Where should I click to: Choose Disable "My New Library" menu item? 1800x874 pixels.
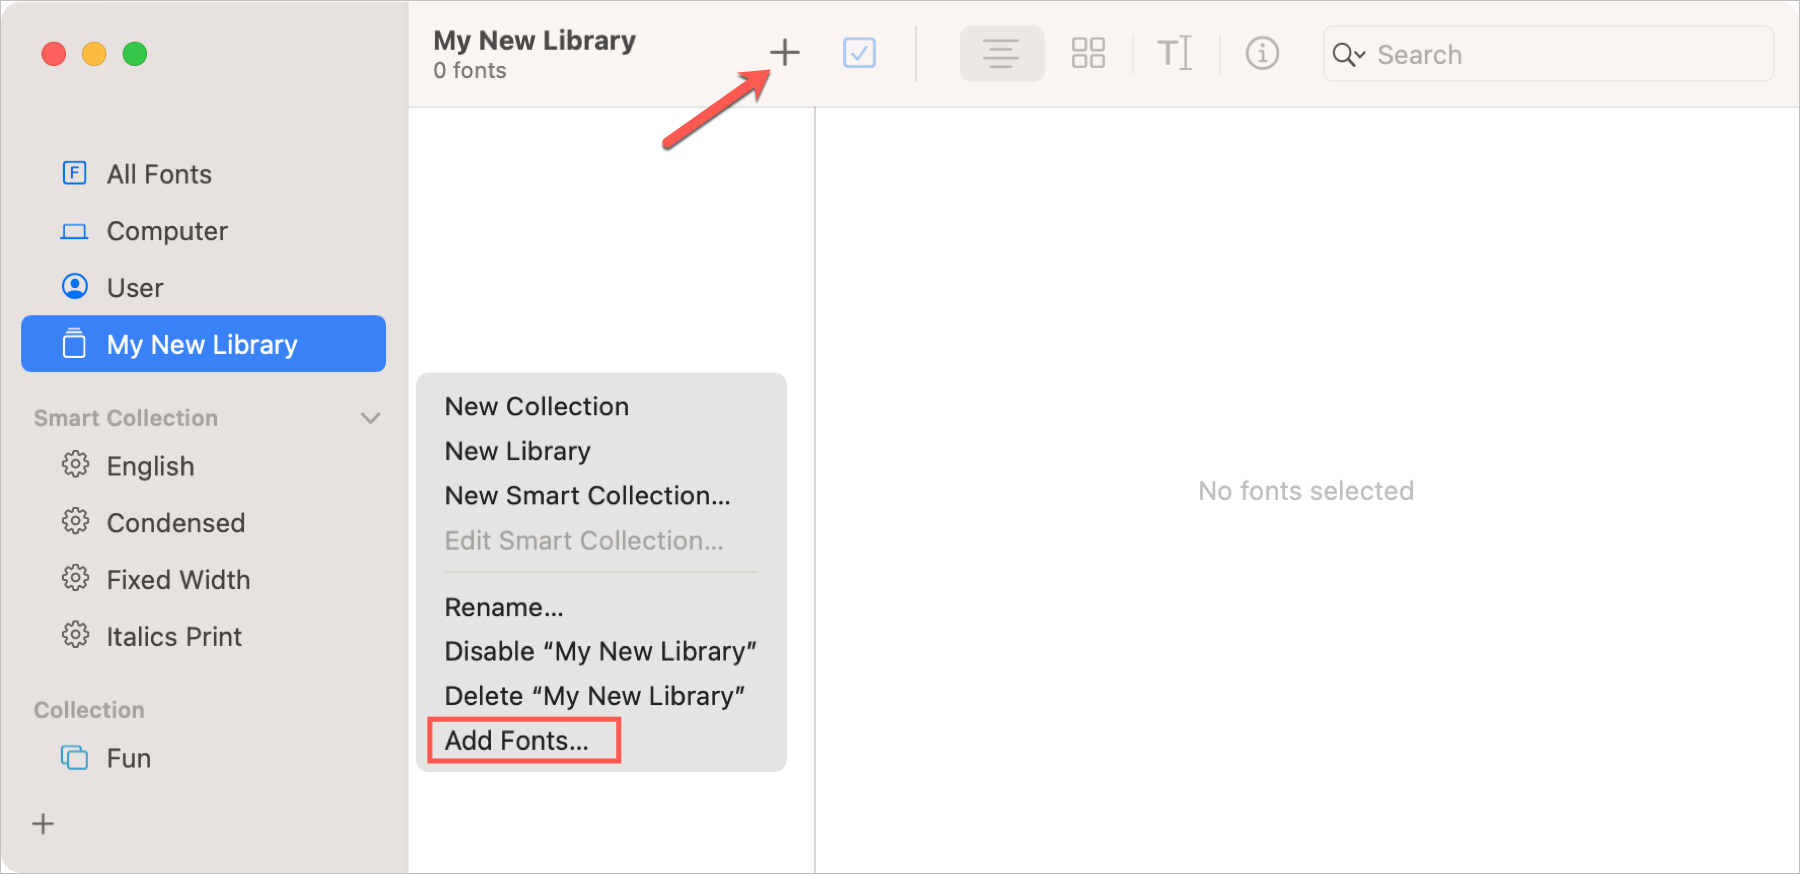point(601,652)
